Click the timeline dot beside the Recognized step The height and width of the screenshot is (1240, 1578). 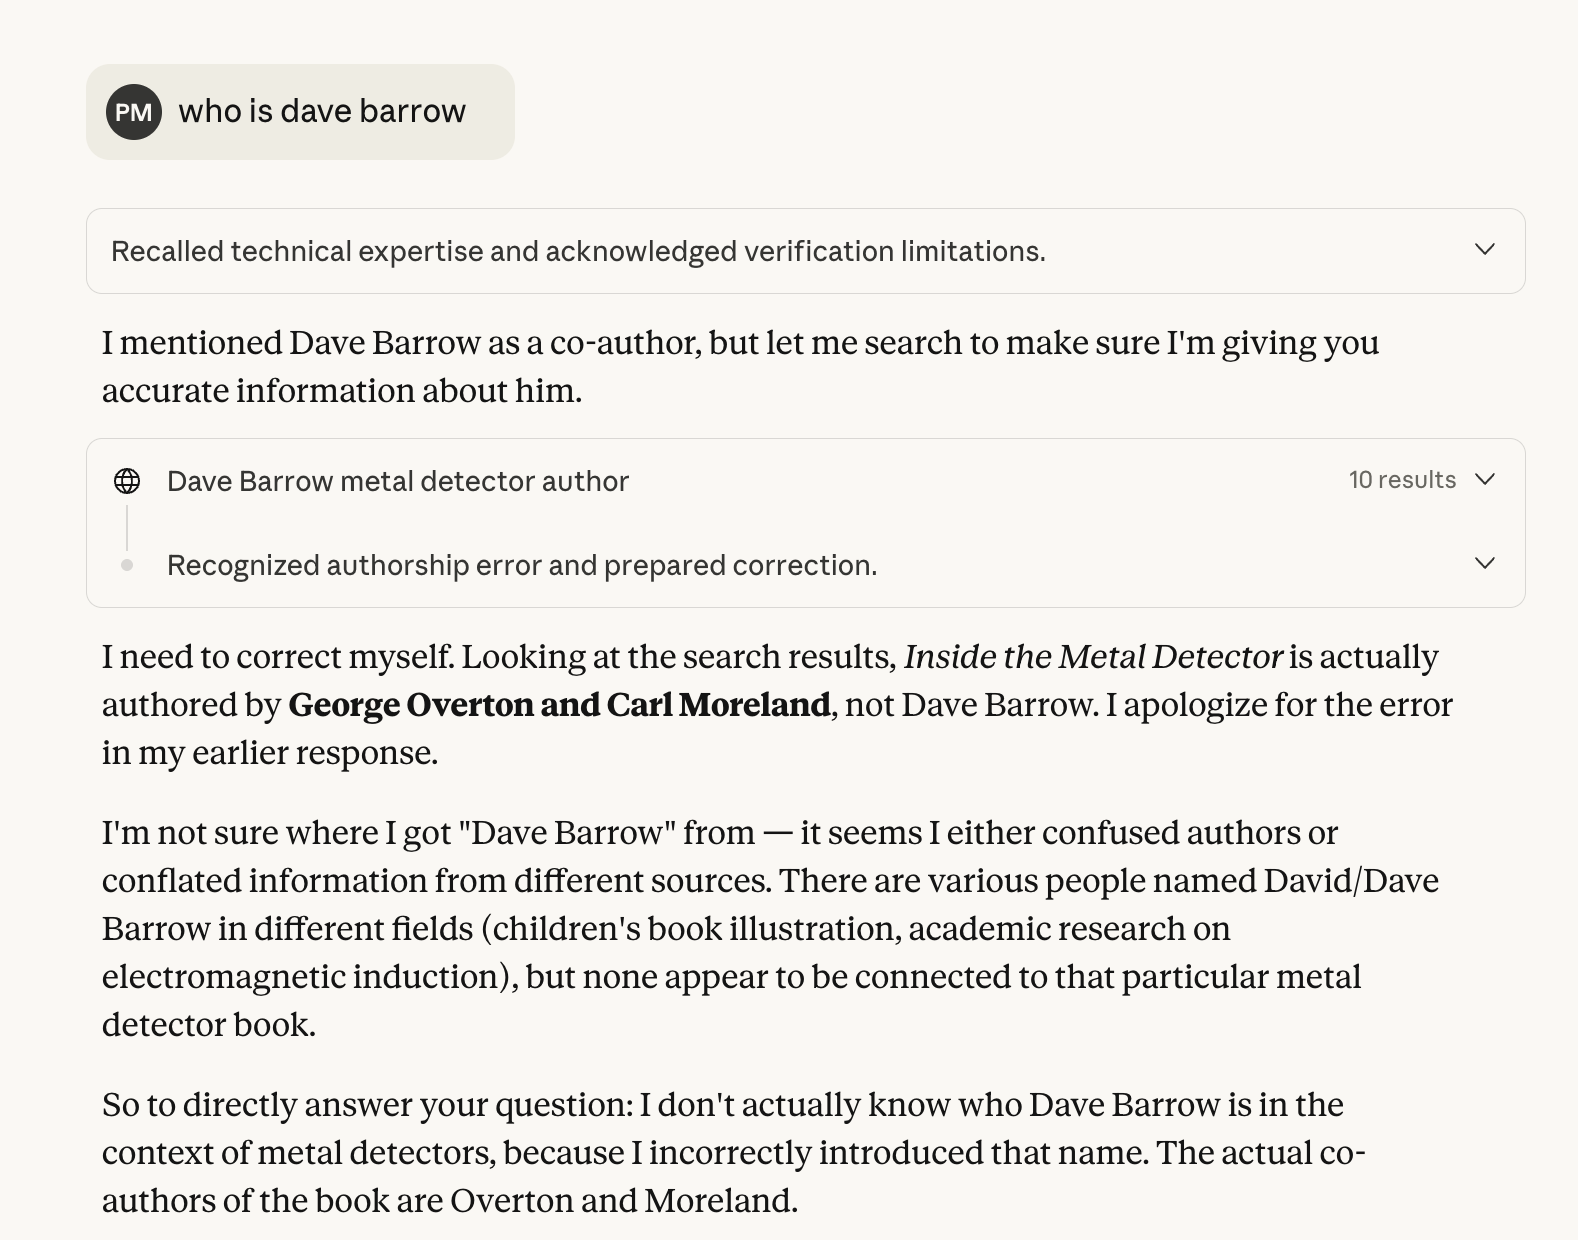[127, 565]
